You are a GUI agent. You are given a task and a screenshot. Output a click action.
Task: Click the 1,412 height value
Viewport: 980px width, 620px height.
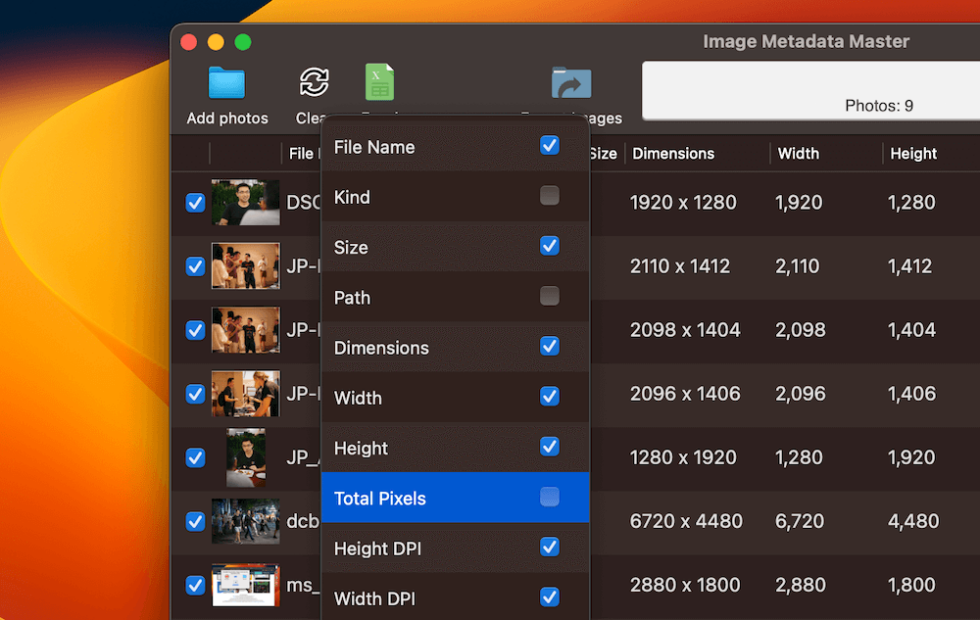pyautogui.click(x=910, y=266)
